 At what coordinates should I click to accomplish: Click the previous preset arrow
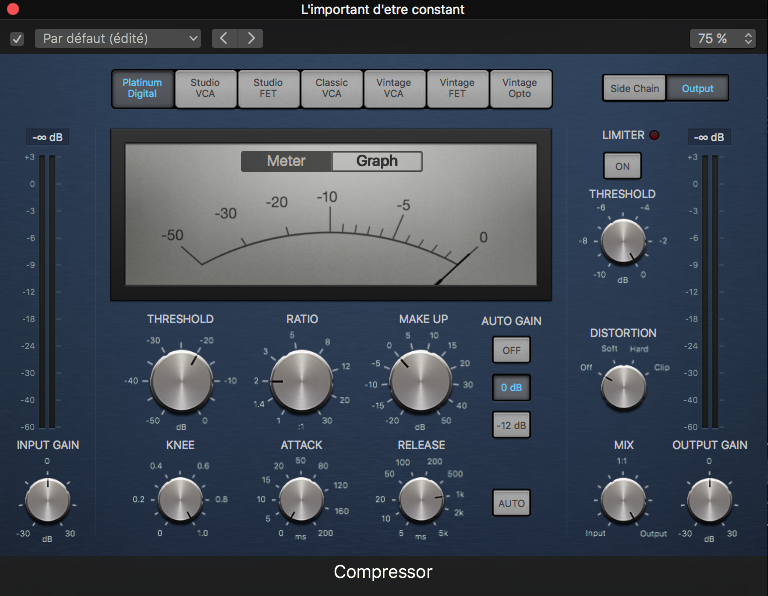coord(224,39)
